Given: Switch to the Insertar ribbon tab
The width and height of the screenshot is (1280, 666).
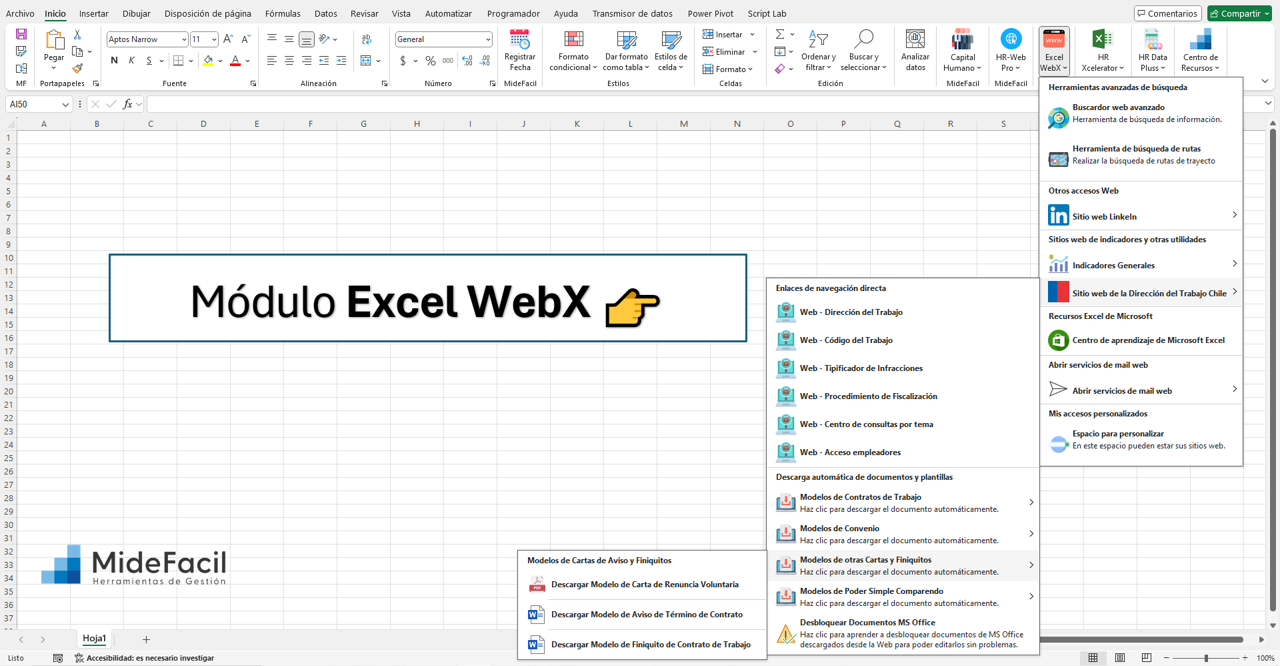Looking at the screenshot, I should [94, 13].
